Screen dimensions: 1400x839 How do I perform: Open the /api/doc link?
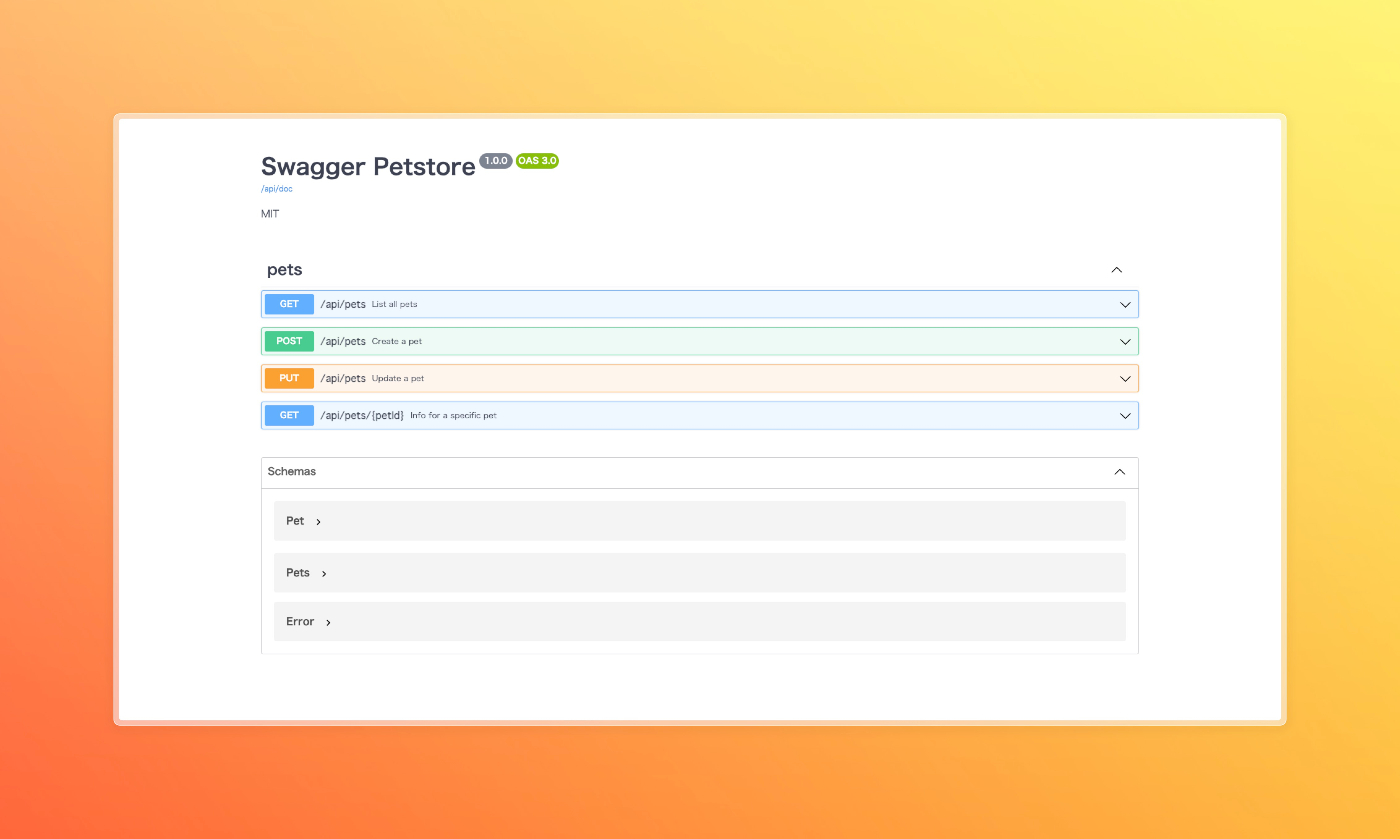[x=277, y=189]
